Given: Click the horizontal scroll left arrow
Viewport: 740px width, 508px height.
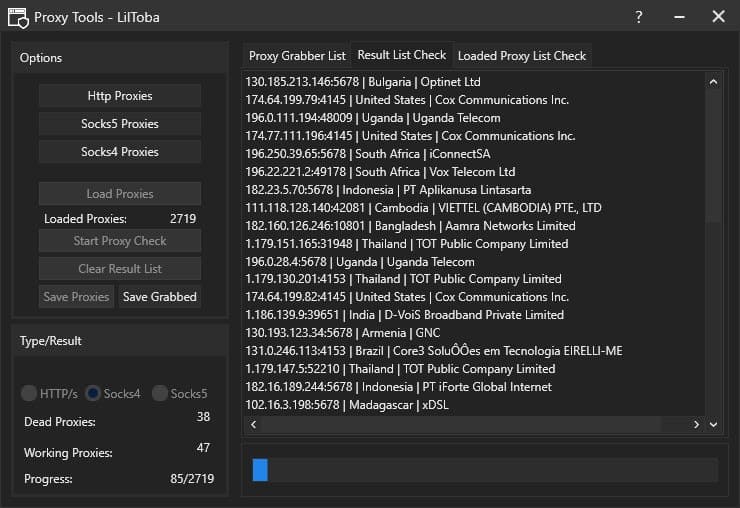Looking at the screenshot, I should [253, 424].
